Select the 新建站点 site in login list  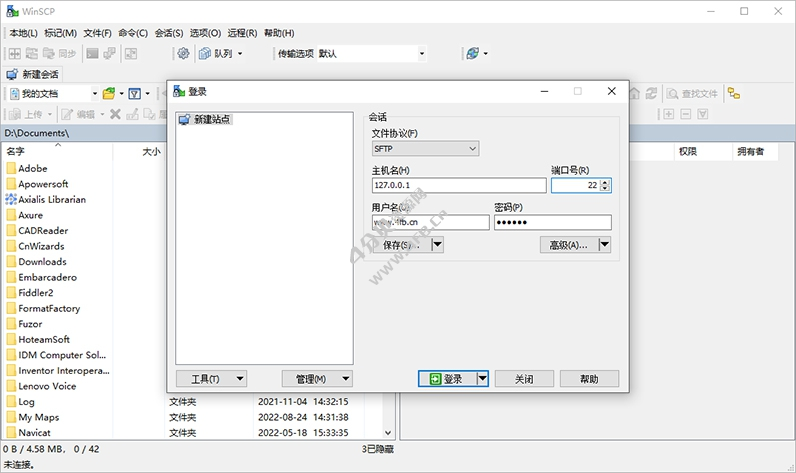tap(211, 120)
